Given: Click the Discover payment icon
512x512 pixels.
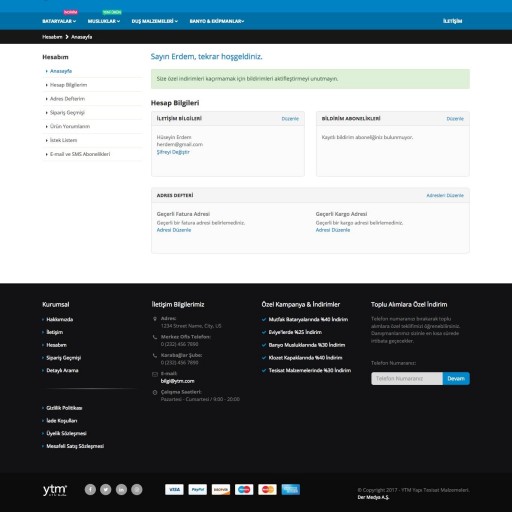Looking at the screenshot, I should click(221, 489).
